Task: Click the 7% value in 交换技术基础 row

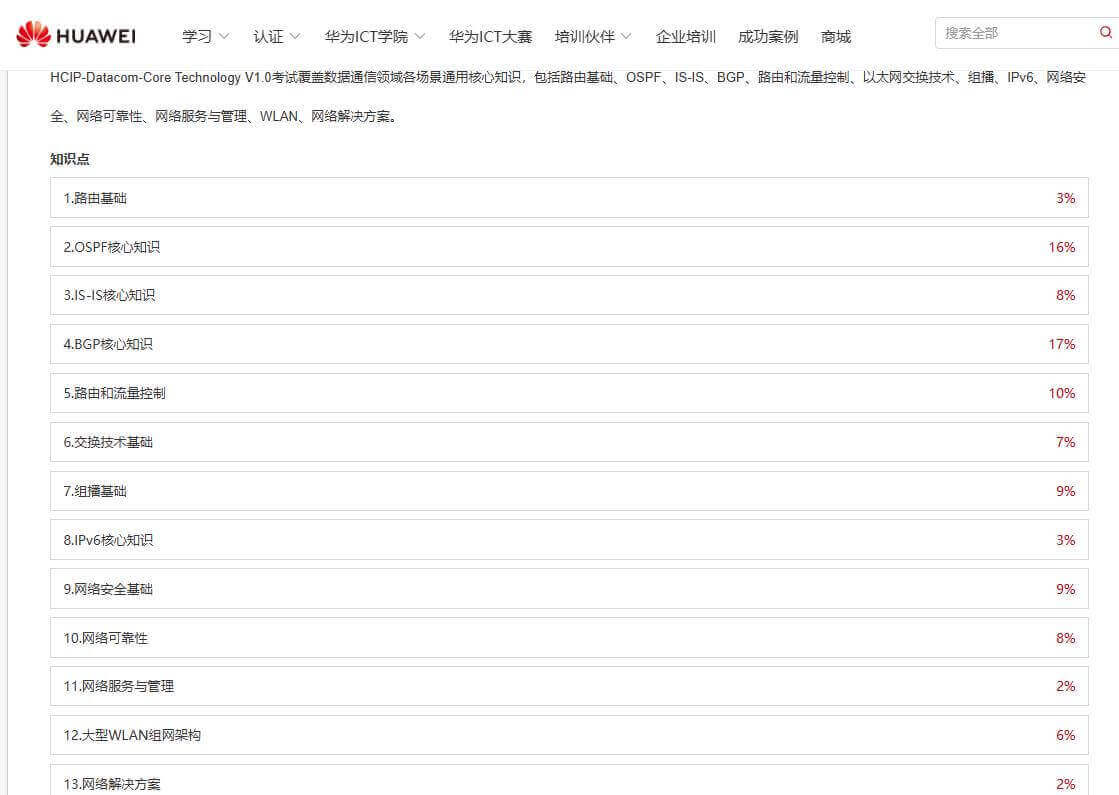Action: (x=1065, y=442)
